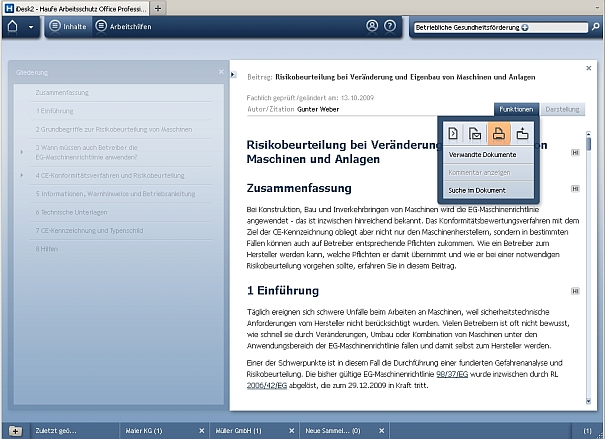Image resolution: width=605 pixels, height=439 pixels.
Task: Add a new collection folder icon
Action: [15, 431]
